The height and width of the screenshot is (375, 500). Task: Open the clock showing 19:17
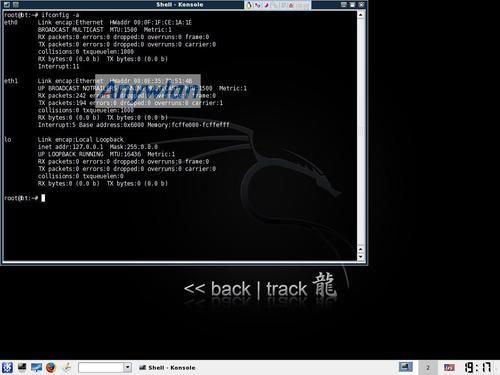click(478, 367)
